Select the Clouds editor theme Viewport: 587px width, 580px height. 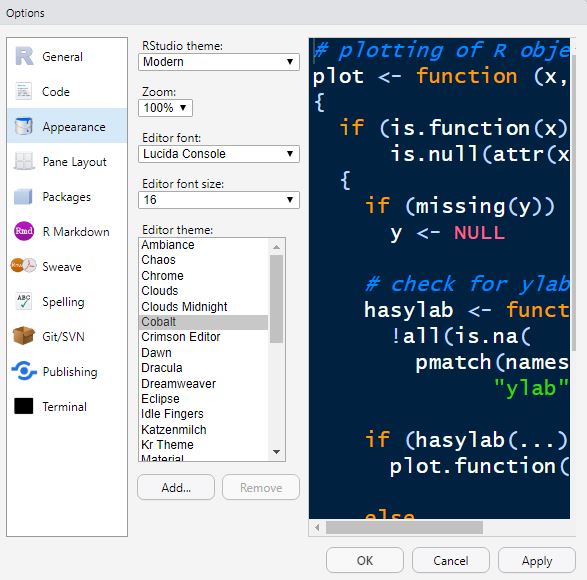click(203, 291)
